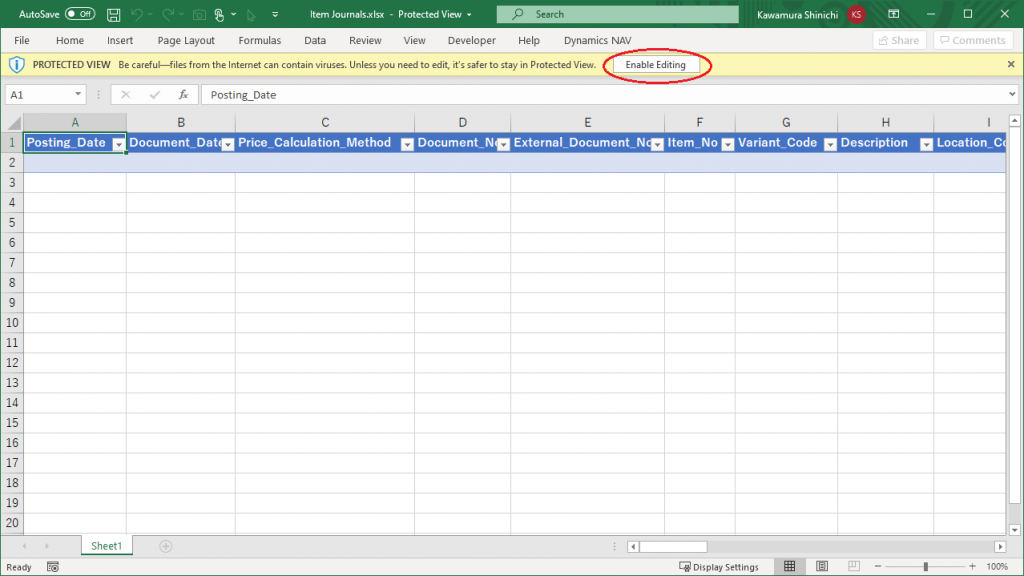Switch to the Home tab

click(x=70, y=40)
